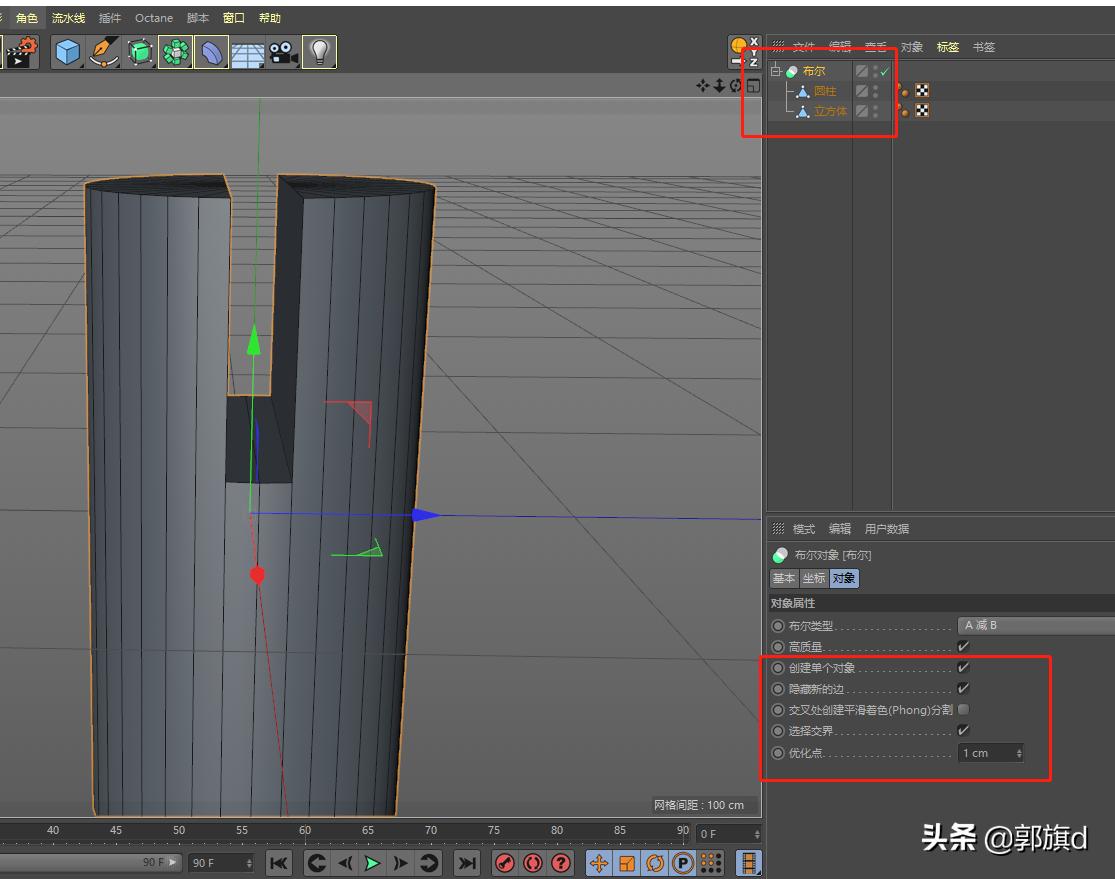The image size is (1115, 879).
Task: Enable 交叉处创建平滑着色(Phong)分割 checkbox
Action: click(x=964, y=709)
